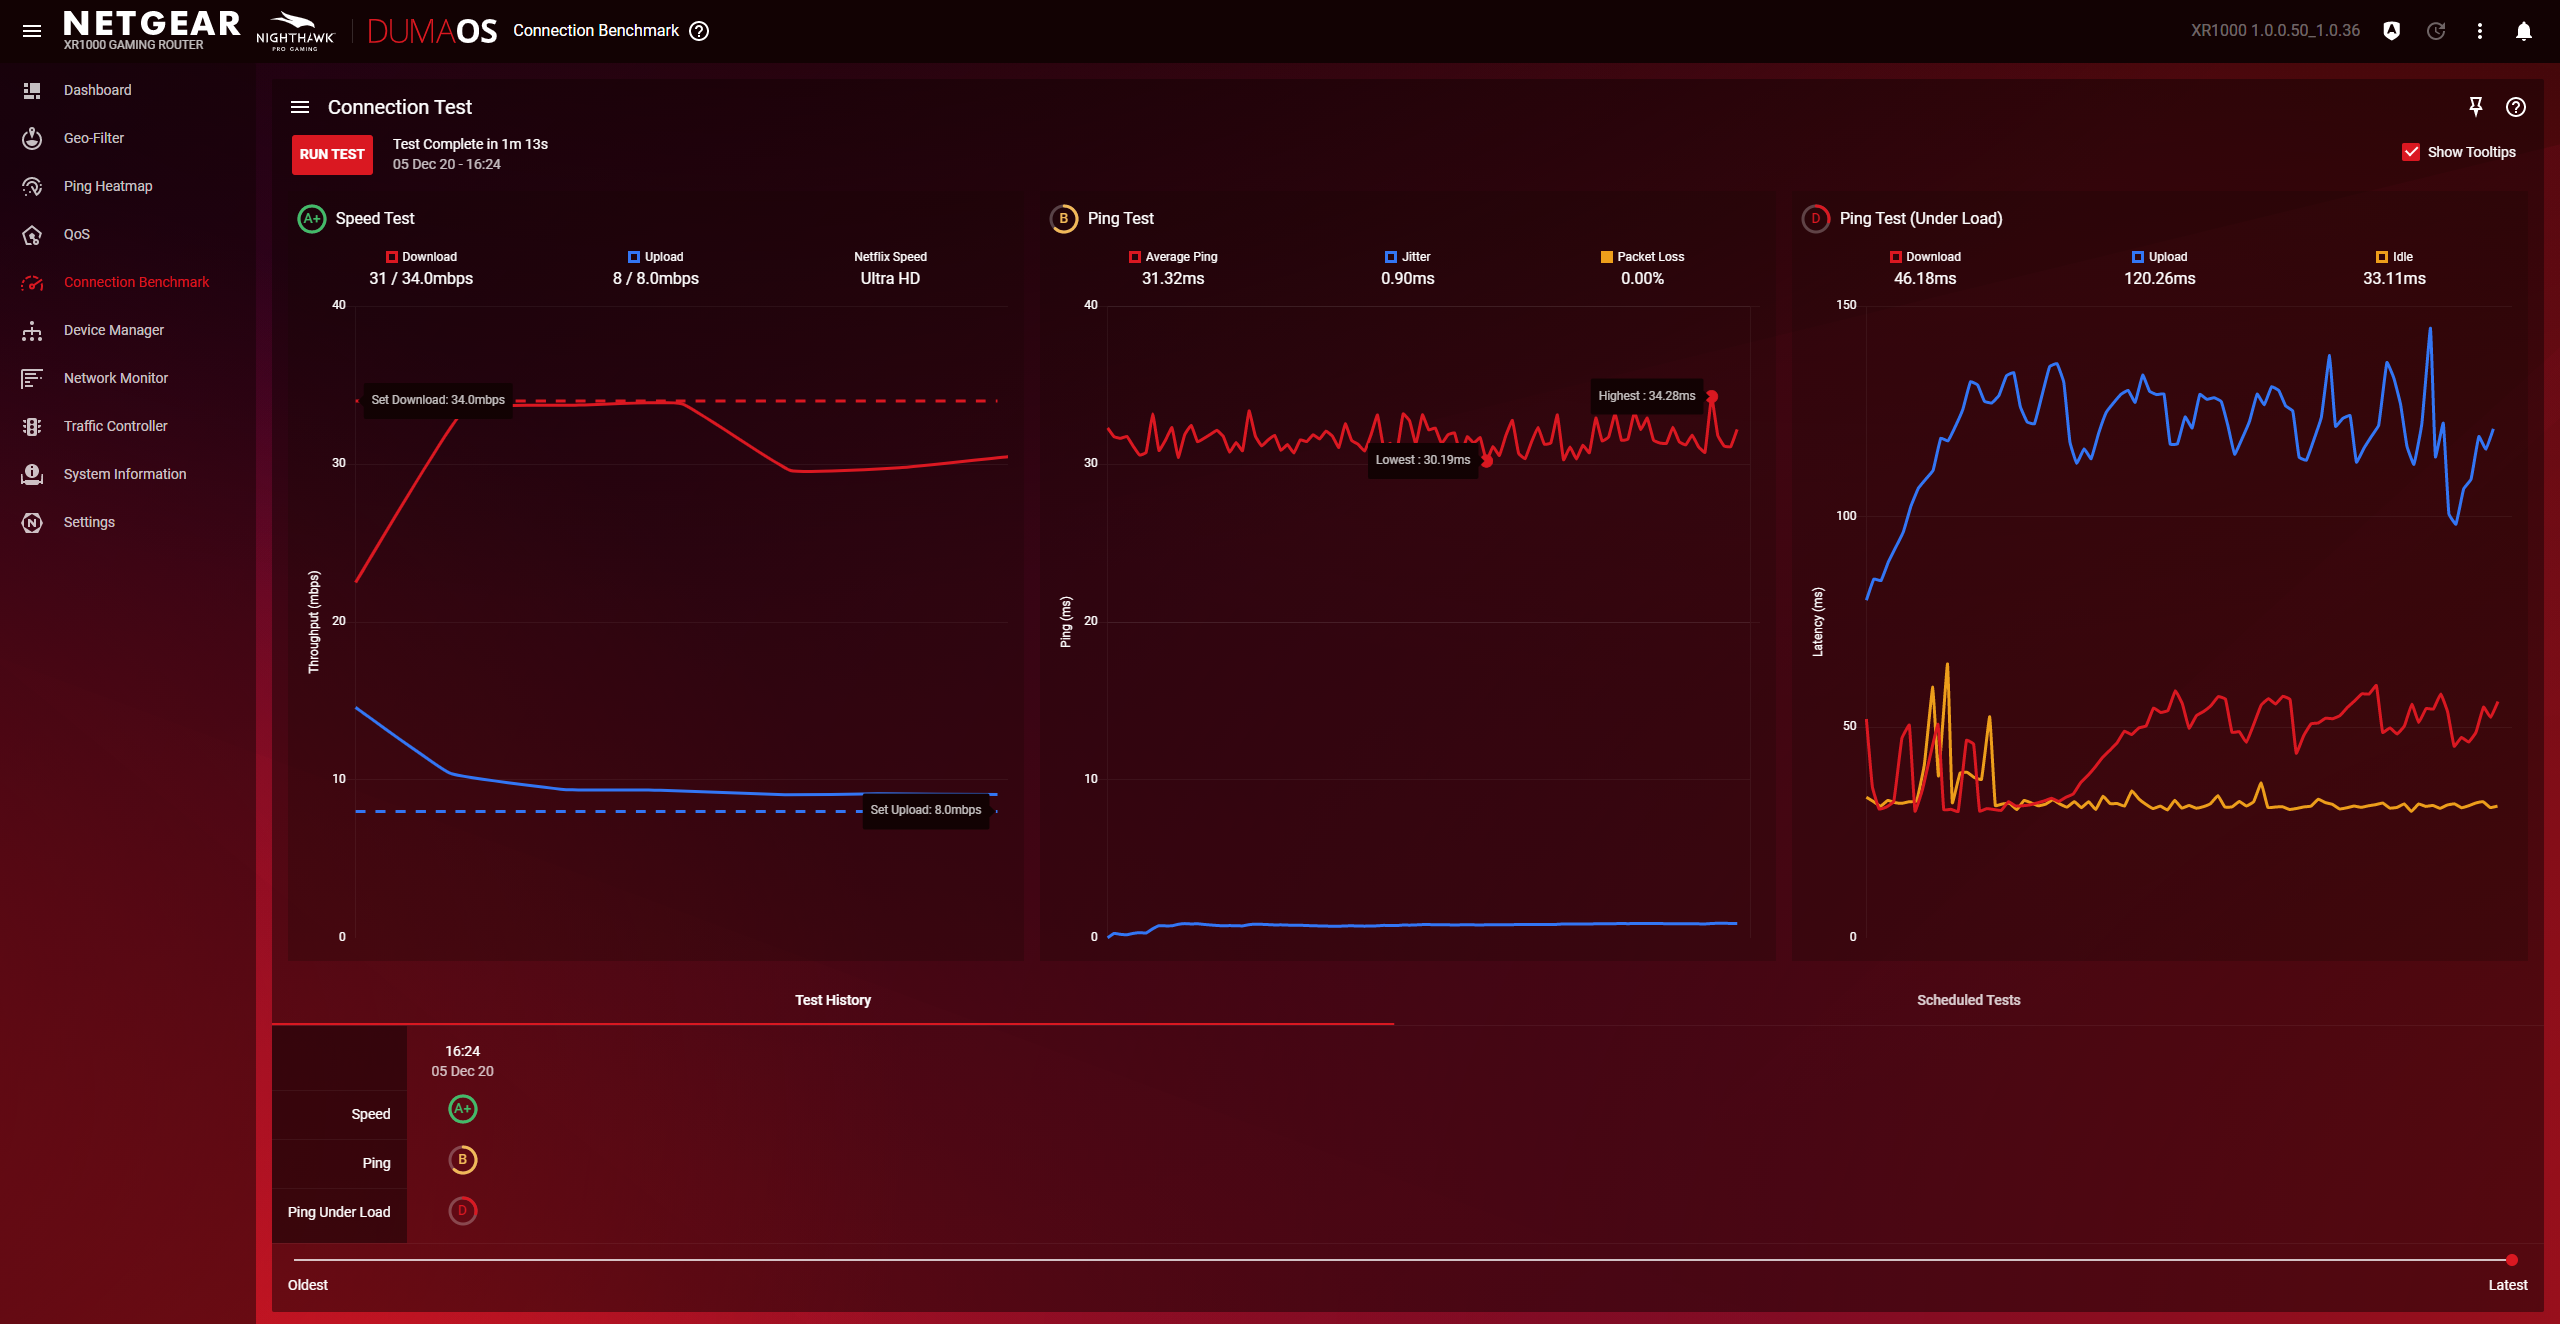Image resolution: width=2560 pixels, height=1324 pixels.
Task: Click Ping Under Load D grade badge
Action: (1816, 218)
